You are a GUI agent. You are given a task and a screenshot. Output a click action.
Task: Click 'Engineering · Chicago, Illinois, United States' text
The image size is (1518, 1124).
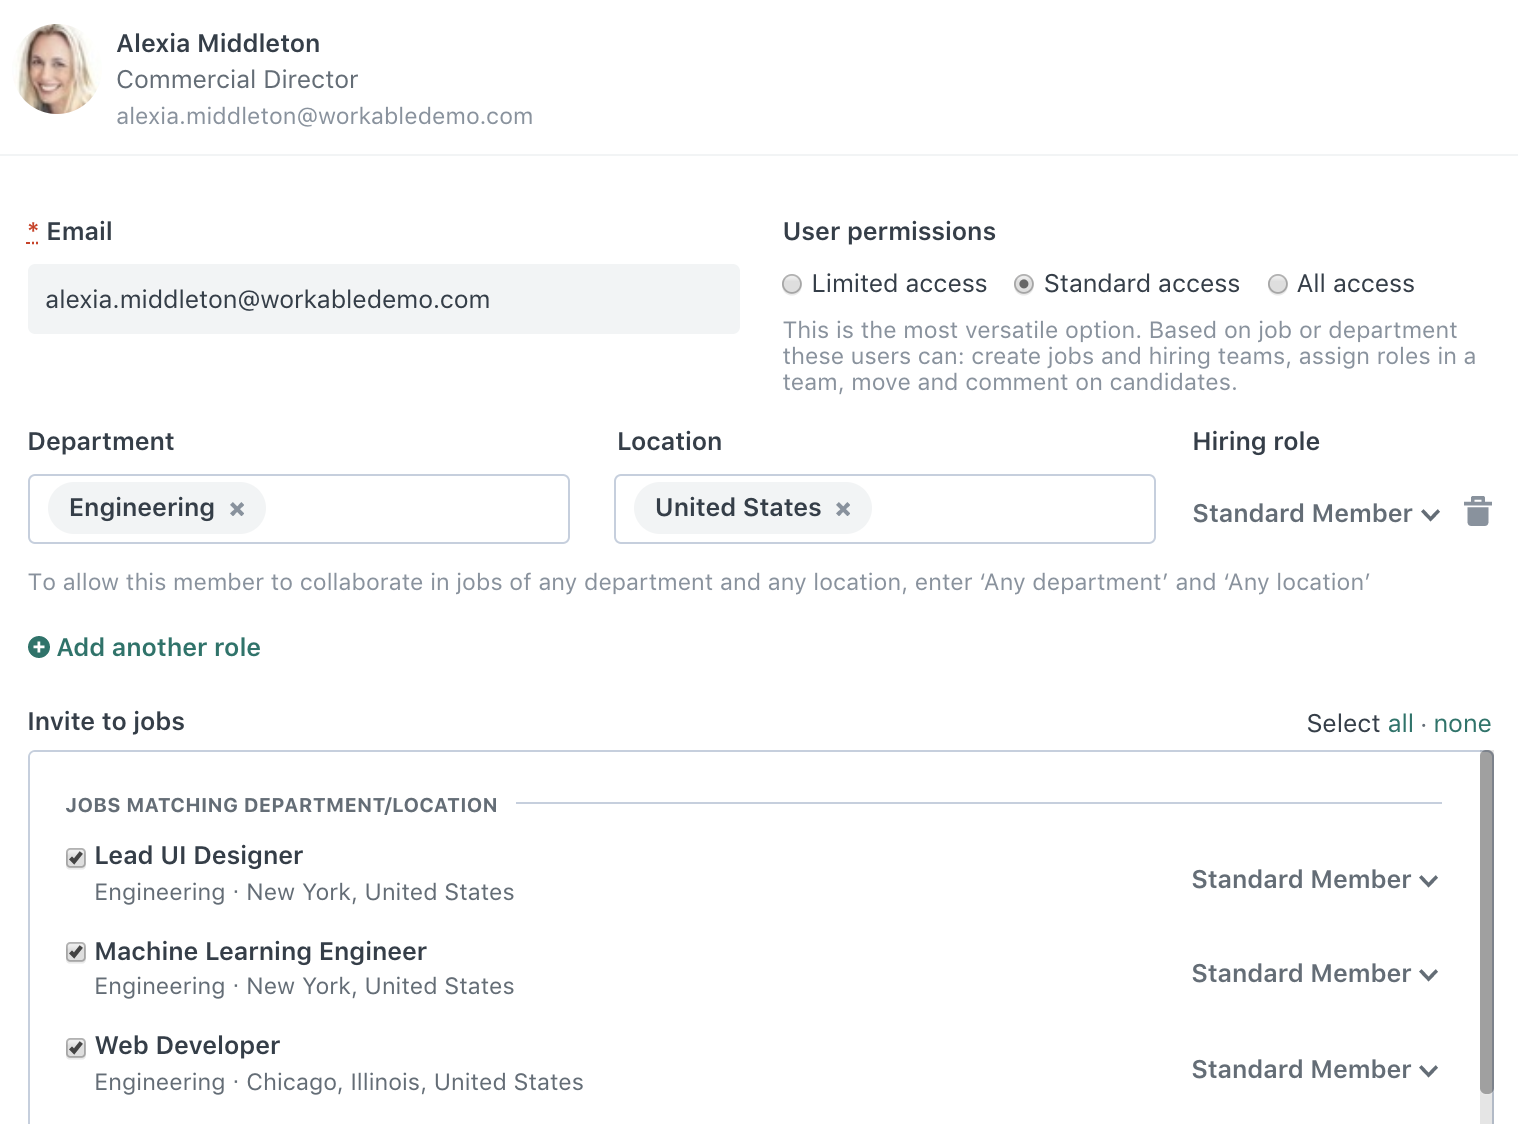[x=339, y=1082]
